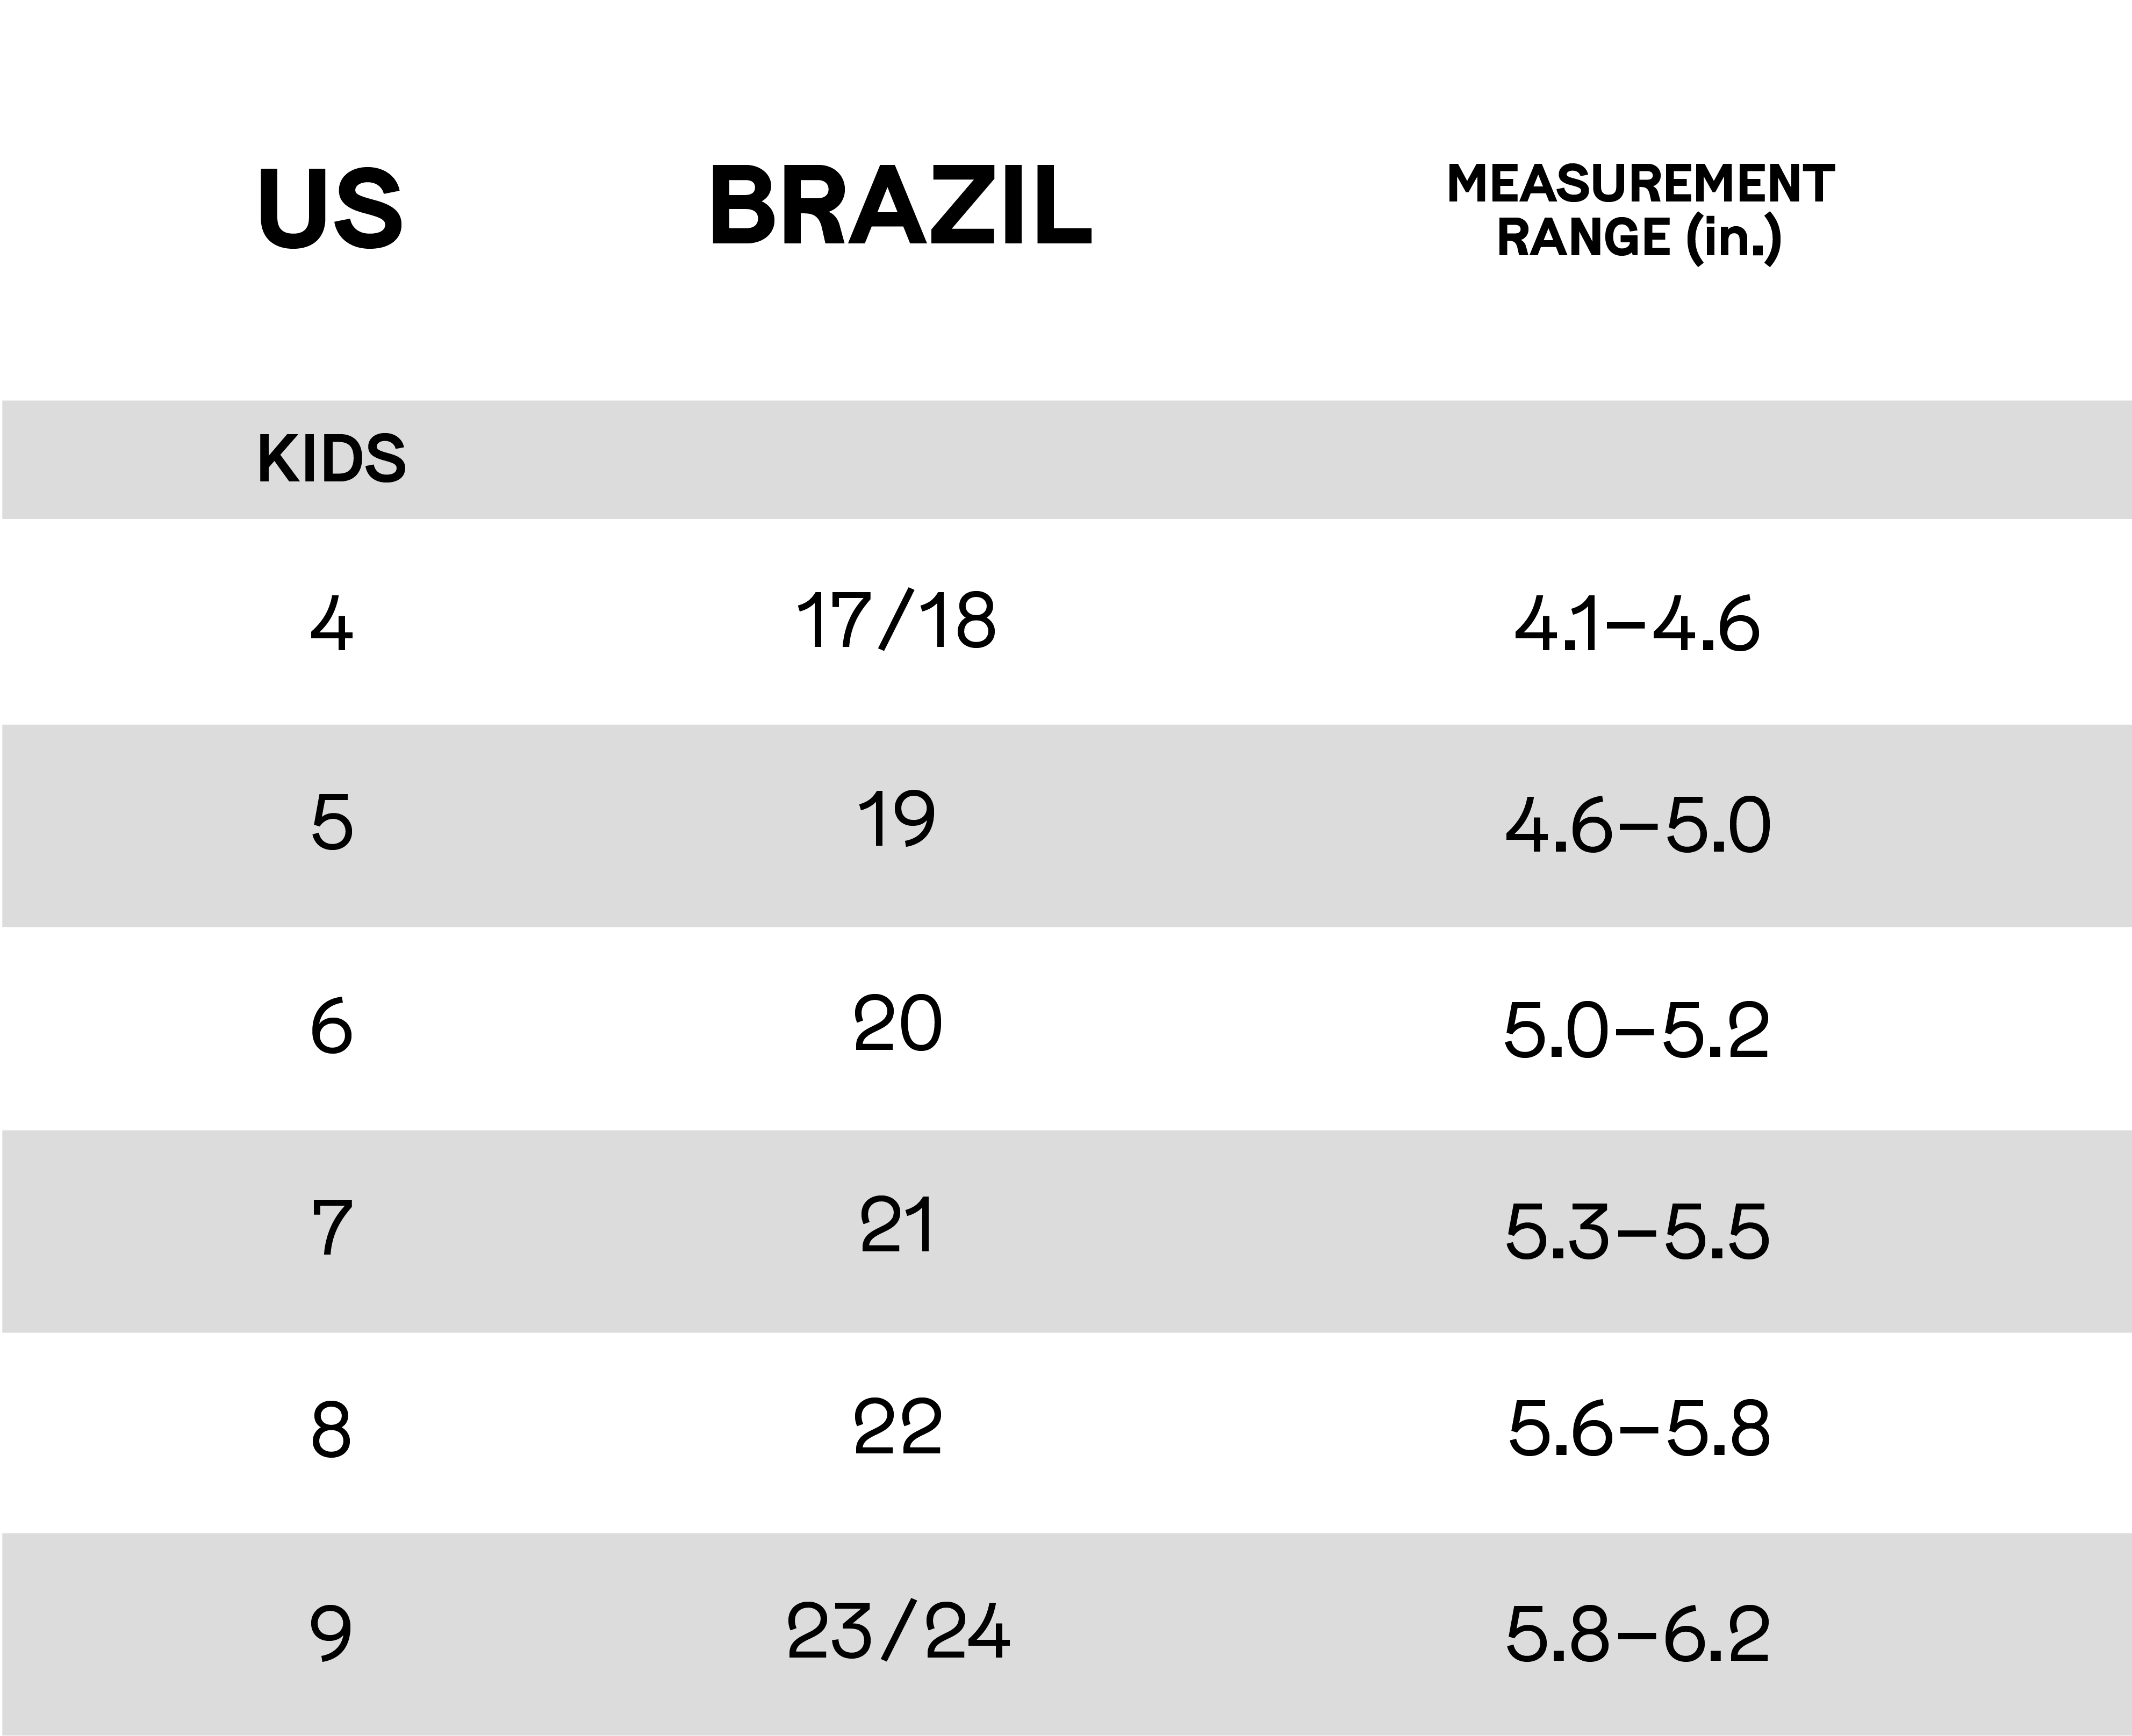Choose US size 6 cell
The height and width of the screenshot is (1736, 2132).
(x=331, y=1026)
